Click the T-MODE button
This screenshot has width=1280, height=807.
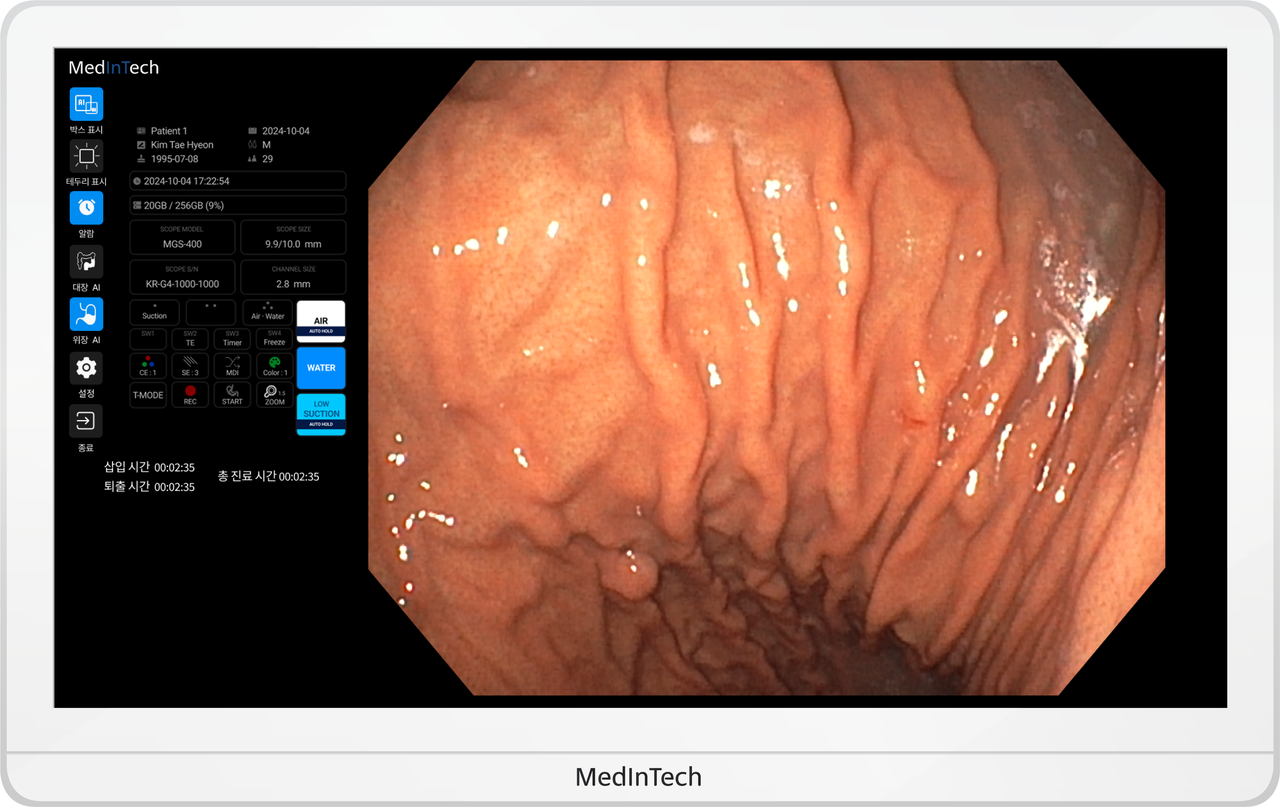coord(148,395)
